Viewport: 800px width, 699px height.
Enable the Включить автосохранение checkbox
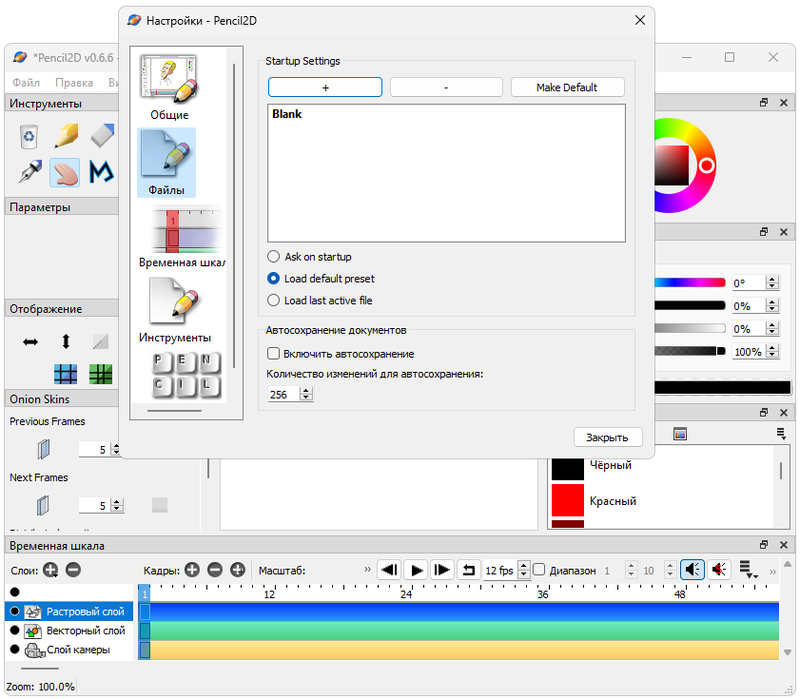coord(273,352)
